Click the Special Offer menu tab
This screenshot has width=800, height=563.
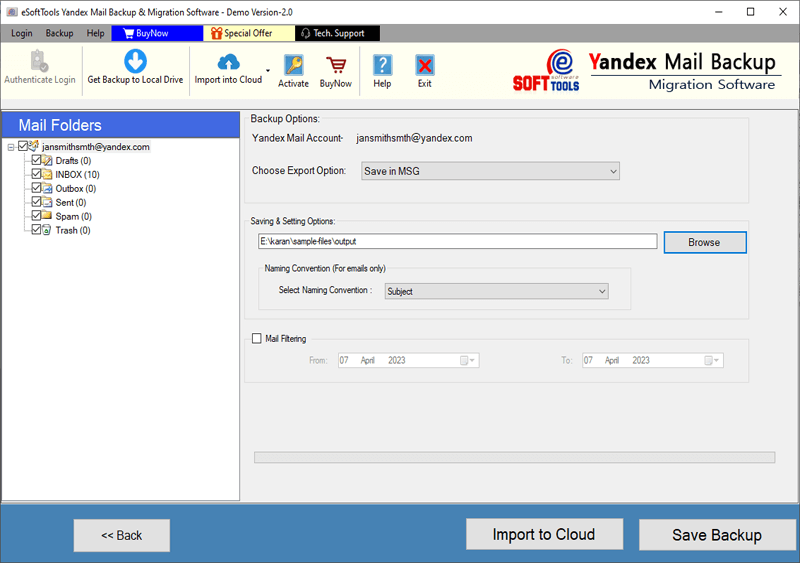point(248,33)
